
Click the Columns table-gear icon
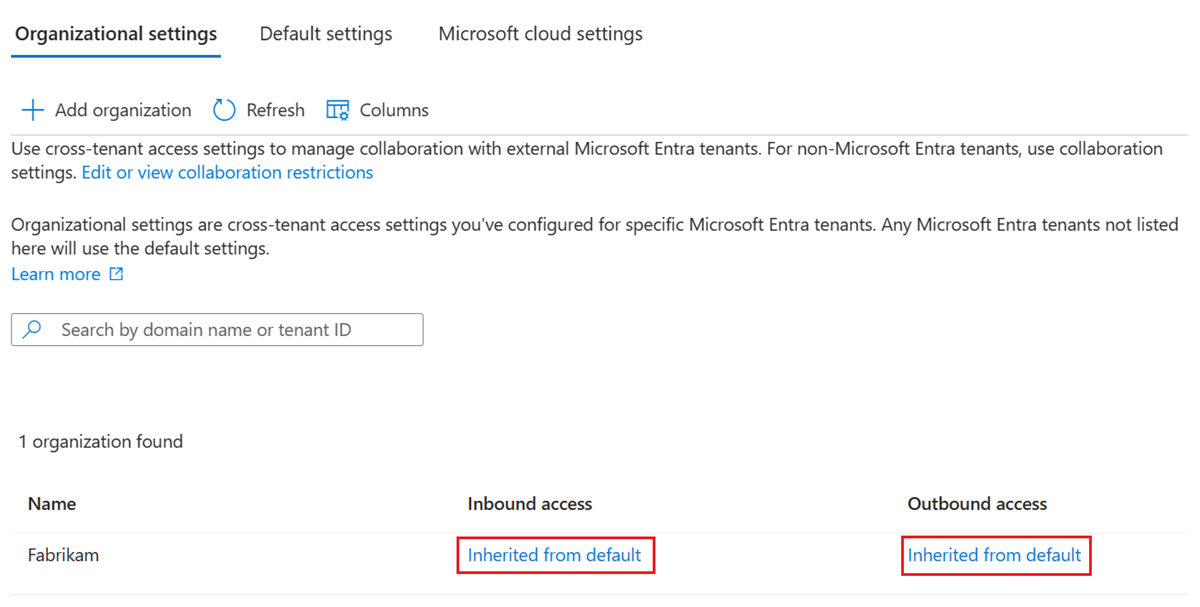pyautogui.click(x=338, y=110)
